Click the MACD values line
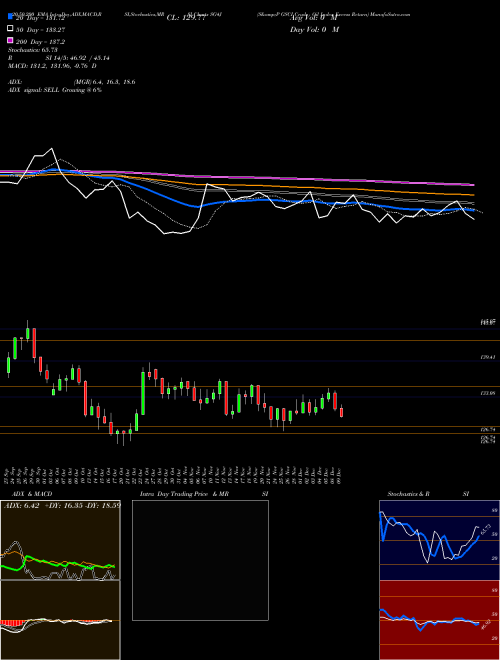This screenshot has width=500, height=660. coord(52,66)
